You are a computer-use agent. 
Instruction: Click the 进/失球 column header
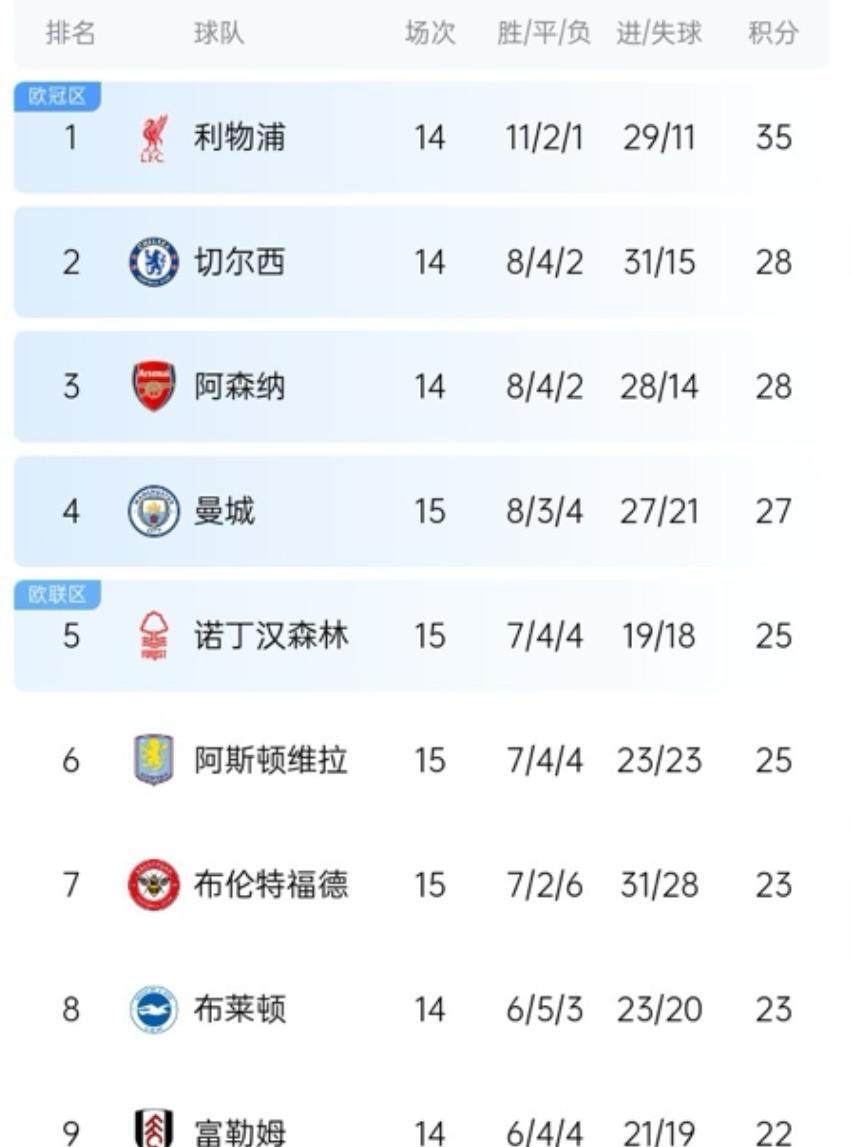click(x=659, y=33)
